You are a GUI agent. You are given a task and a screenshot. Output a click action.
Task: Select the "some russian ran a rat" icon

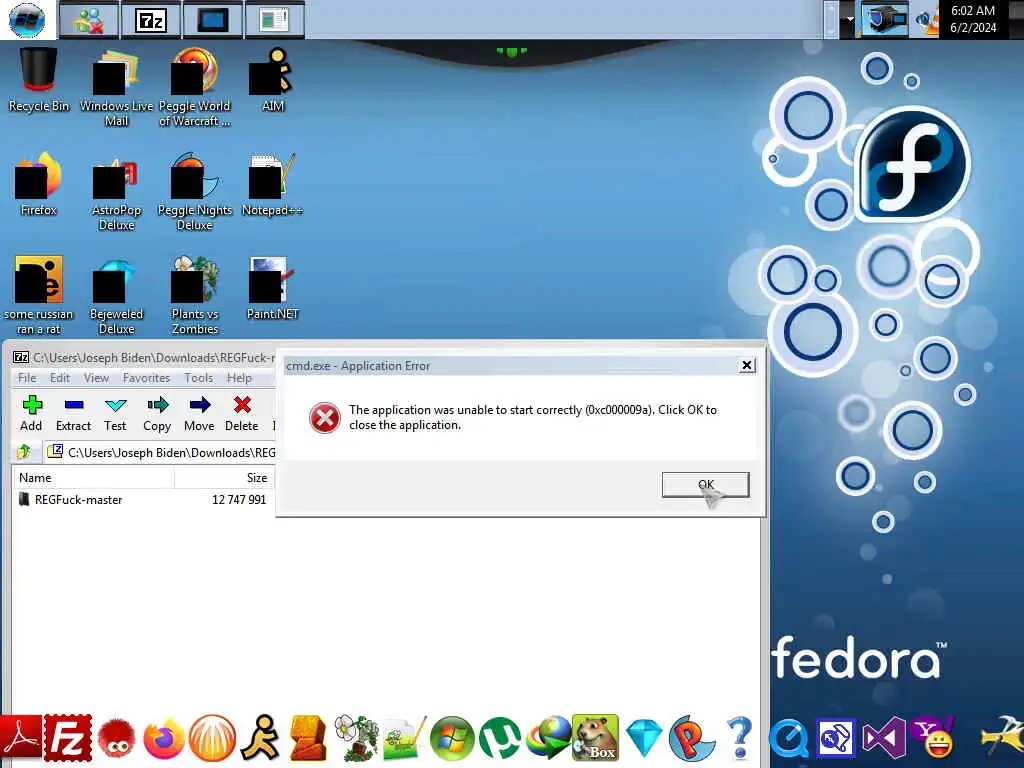pyautogui.click(x=38, y=295)
